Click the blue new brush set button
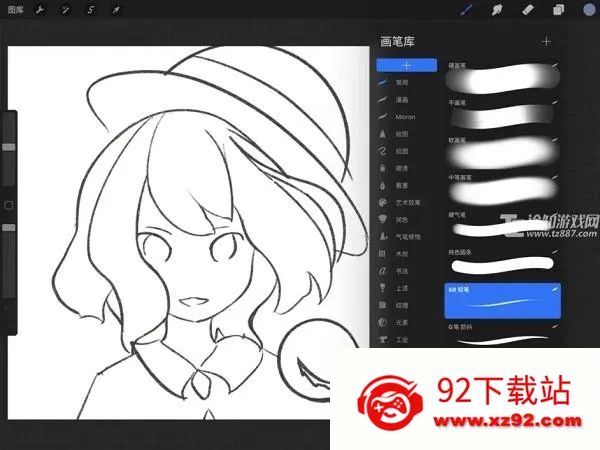600x450 pixels. point(406,65)
